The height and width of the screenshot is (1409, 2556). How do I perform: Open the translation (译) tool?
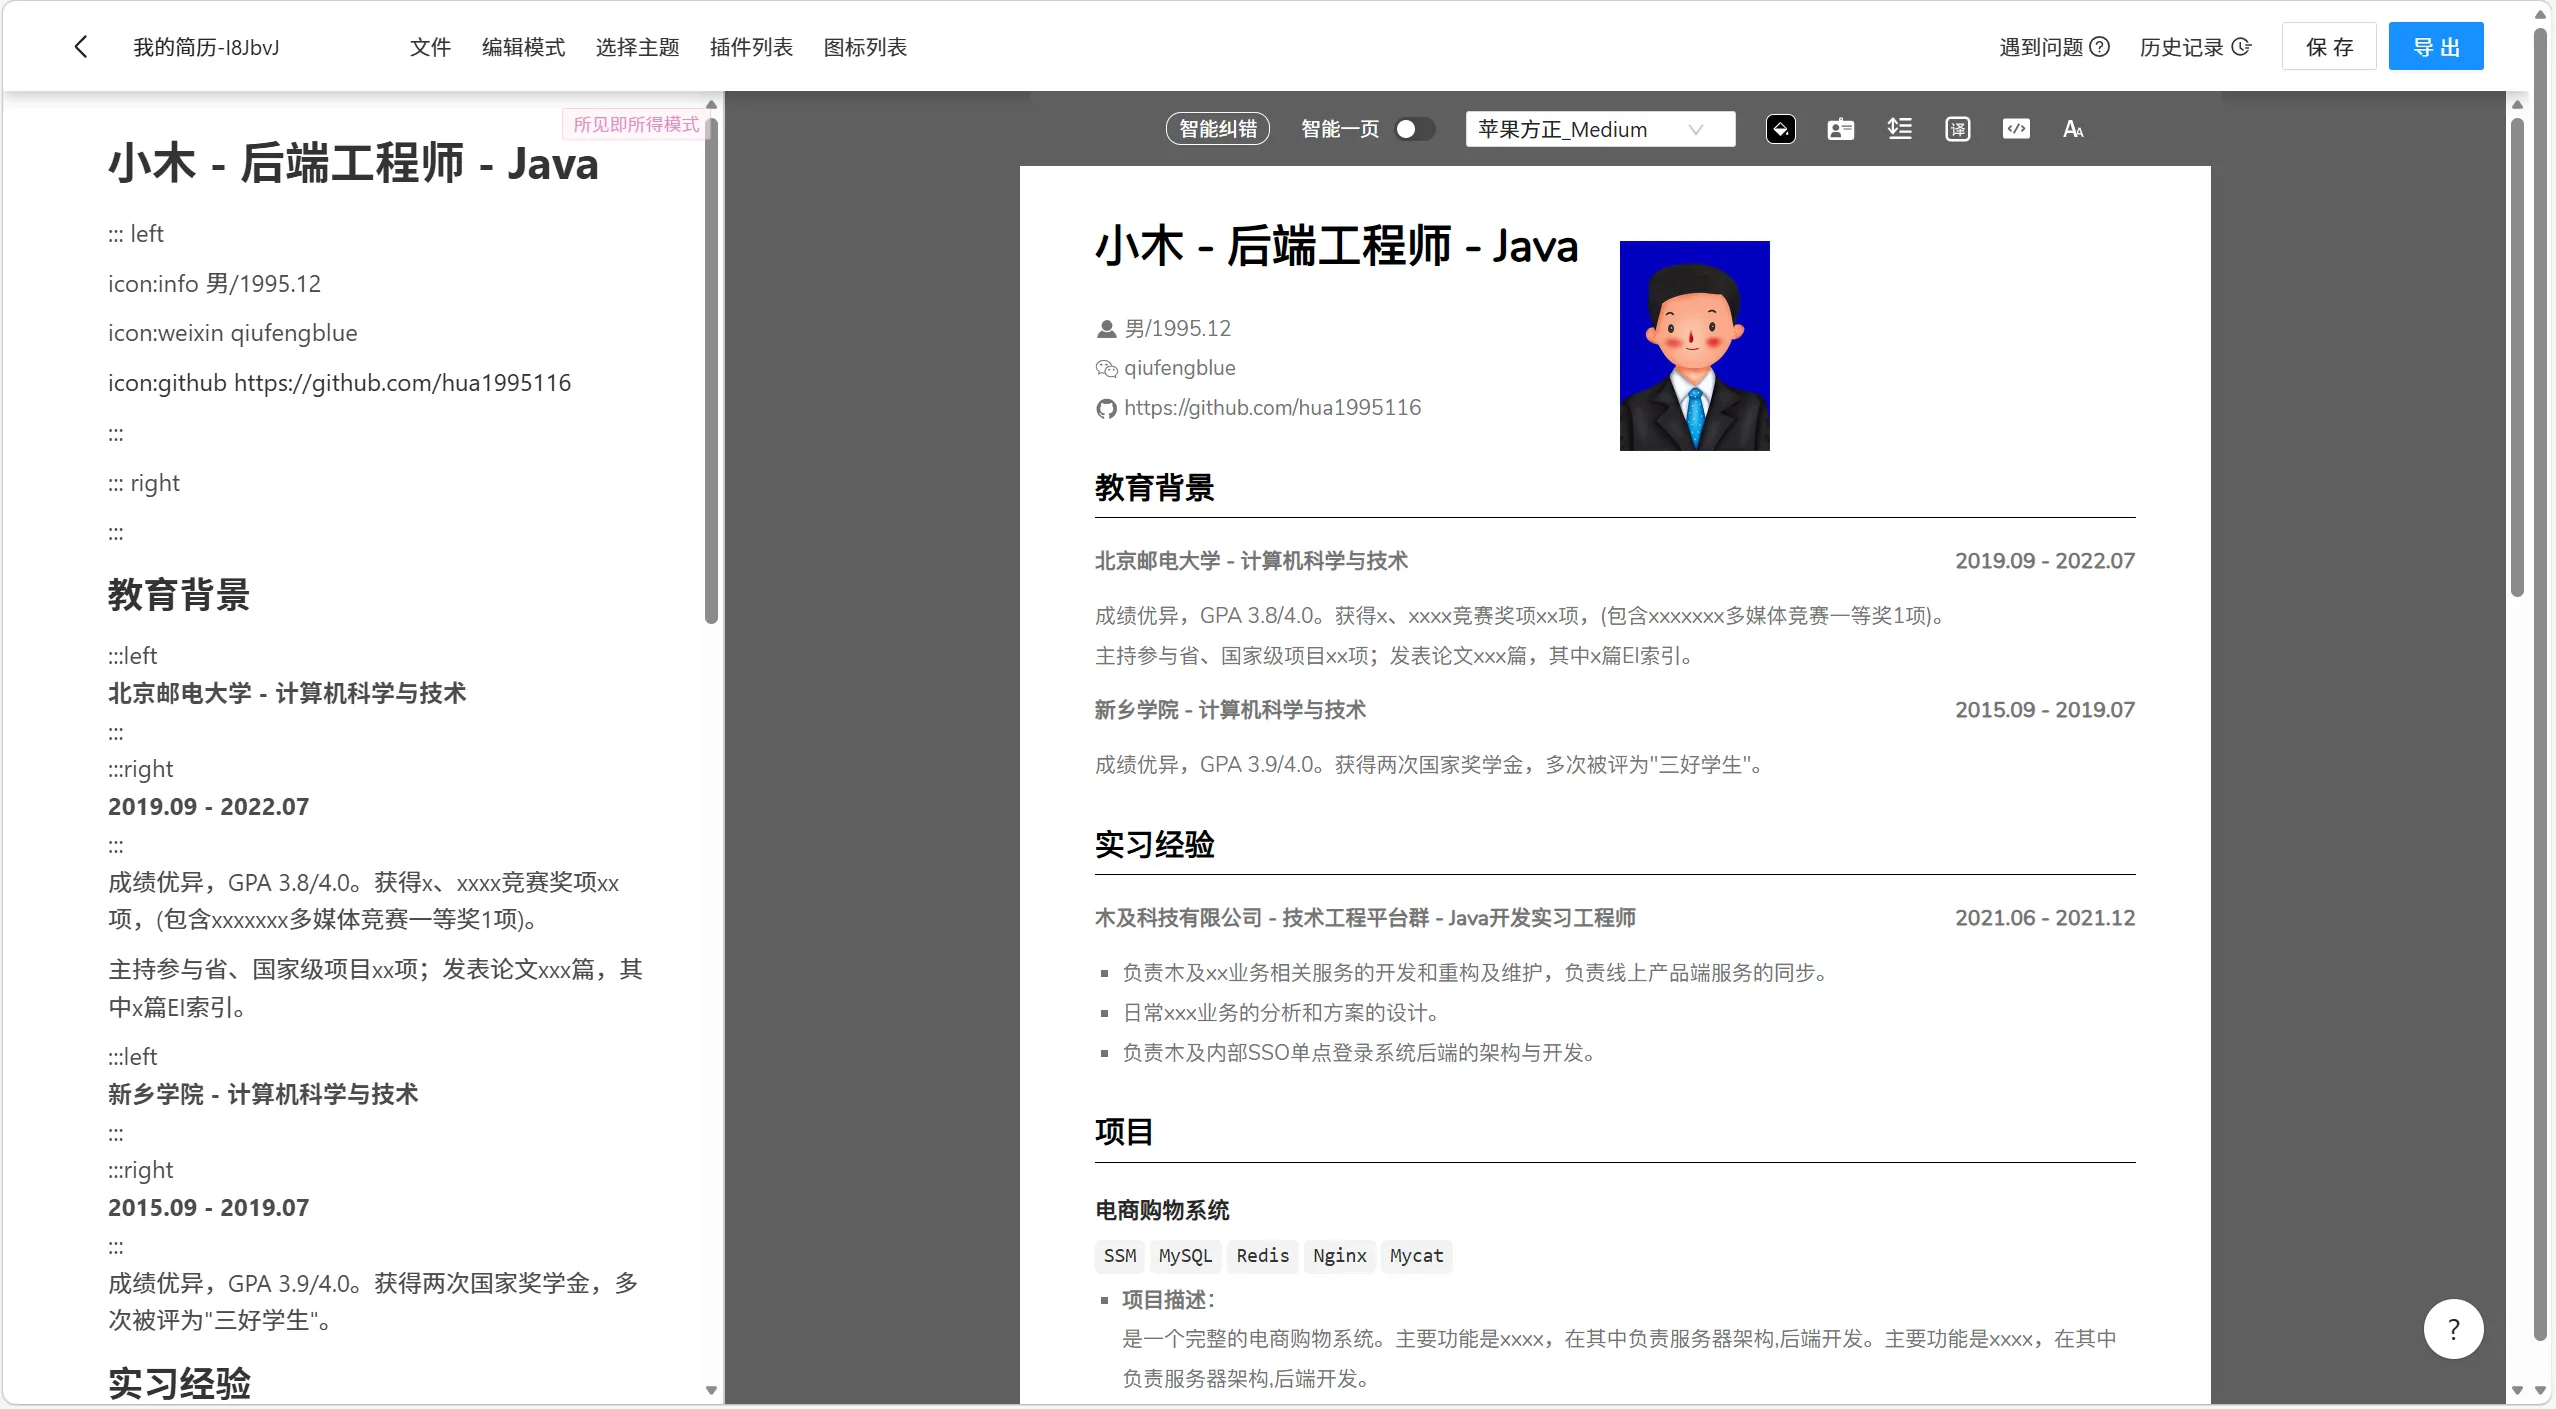point(1957,129)
